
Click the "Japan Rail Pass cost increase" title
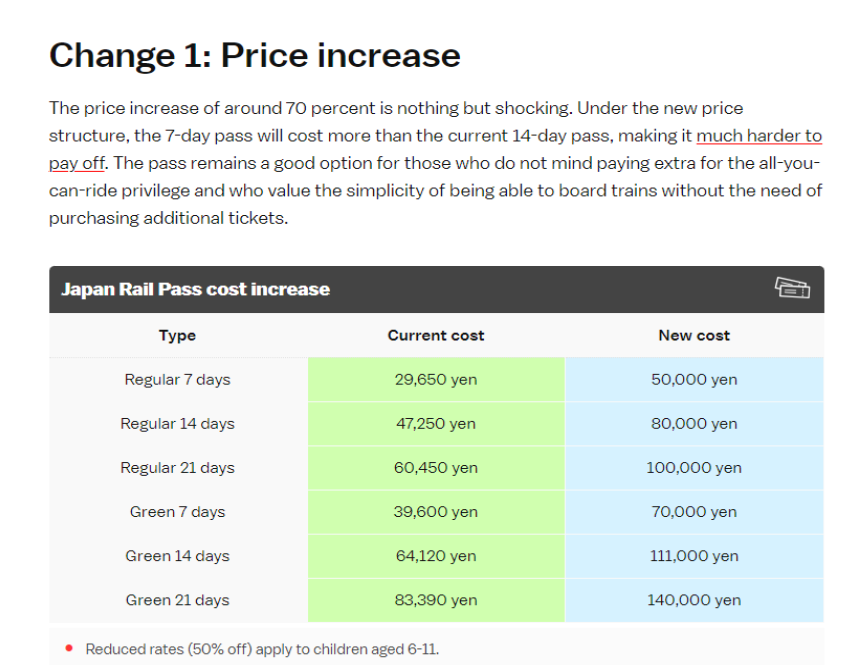pyautogui.click(x=195, y=290)
